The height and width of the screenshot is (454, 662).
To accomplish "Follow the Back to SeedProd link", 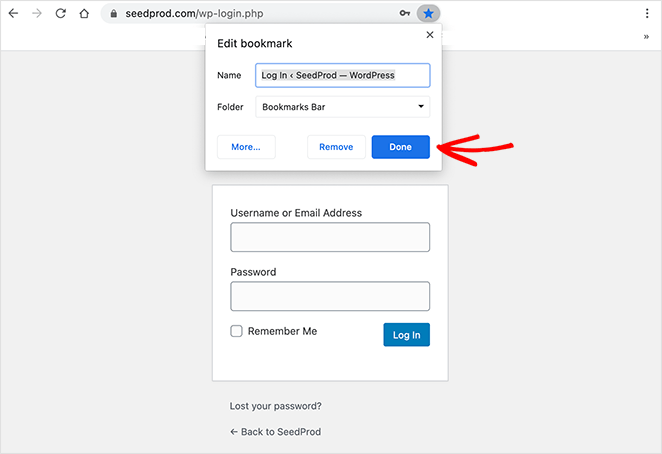I will [x=276, y=432].
